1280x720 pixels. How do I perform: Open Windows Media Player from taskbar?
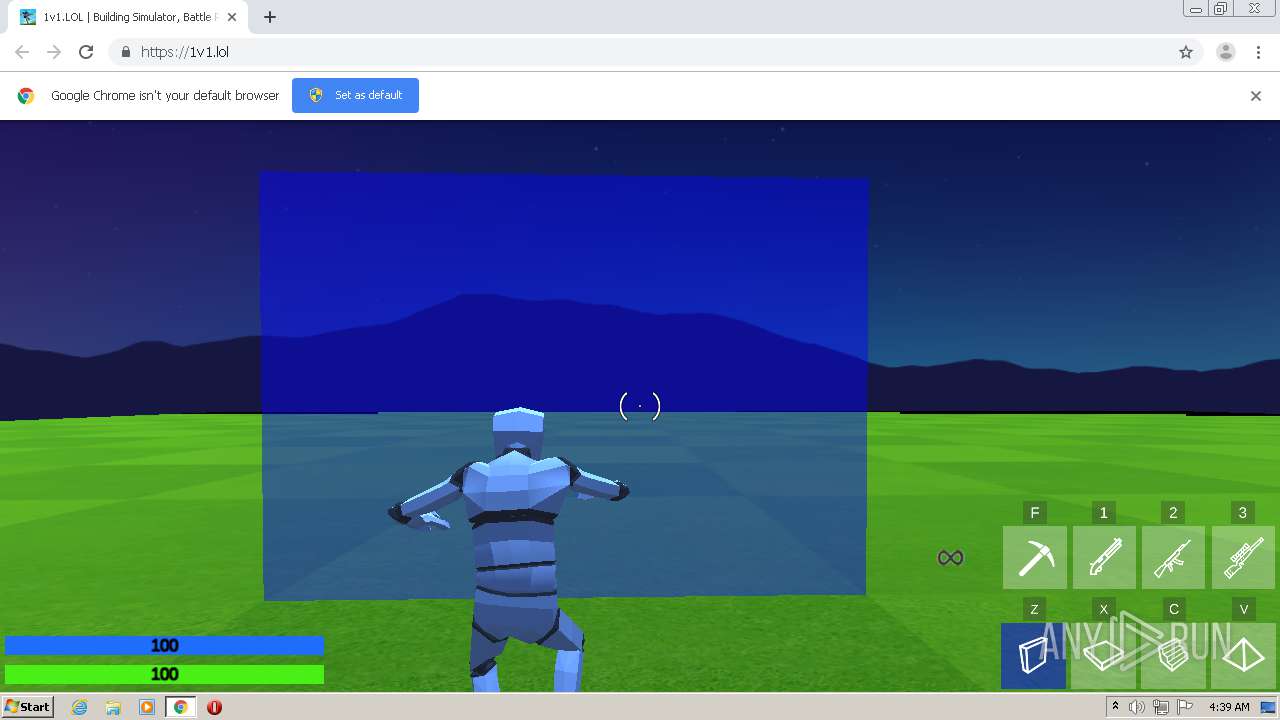click(x=147, y=707)
